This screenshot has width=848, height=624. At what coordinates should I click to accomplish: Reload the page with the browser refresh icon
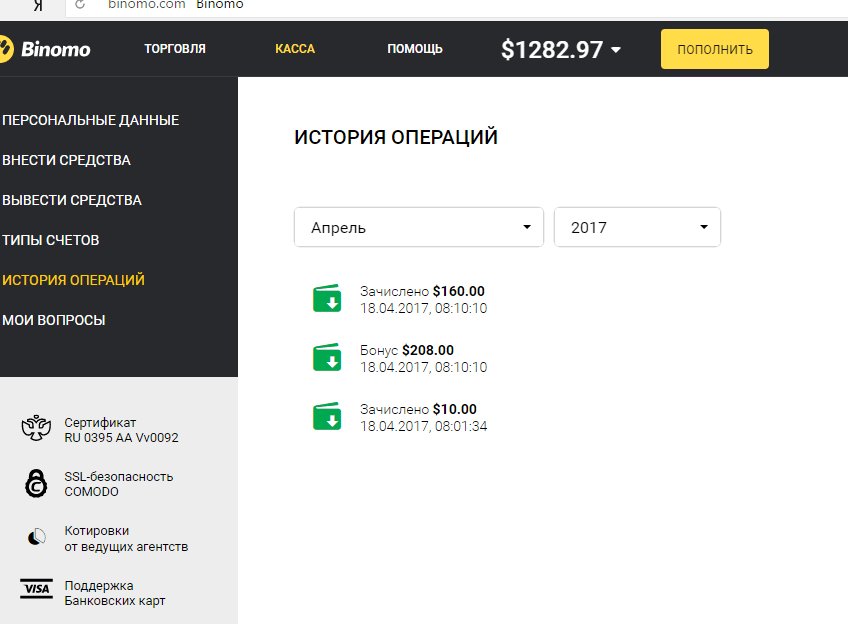[x=80, y=5]
